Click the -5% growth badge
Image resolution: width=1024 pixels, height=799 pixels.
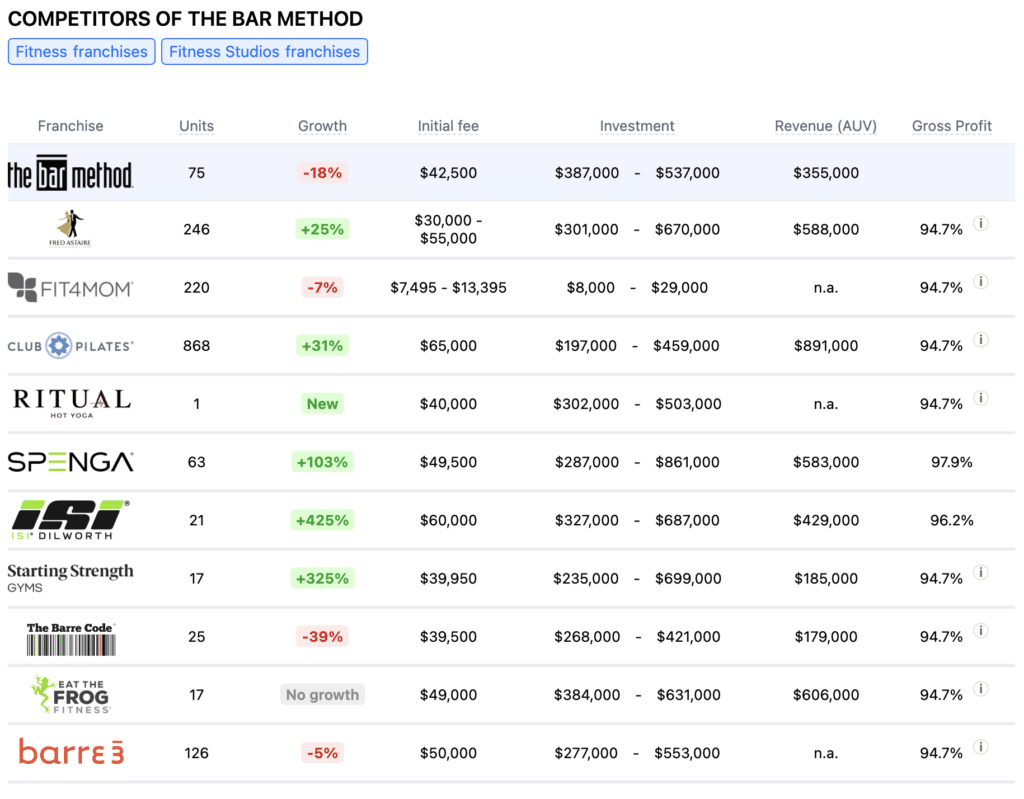point(323,753)
